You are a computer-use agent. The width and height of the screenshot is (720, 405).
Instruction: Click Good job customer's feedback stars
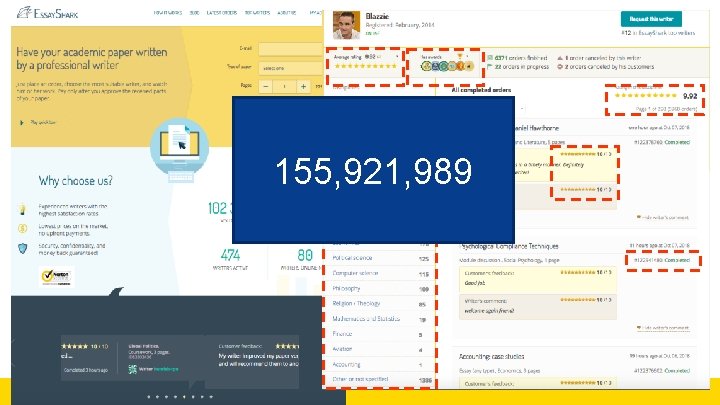point(578,272)
